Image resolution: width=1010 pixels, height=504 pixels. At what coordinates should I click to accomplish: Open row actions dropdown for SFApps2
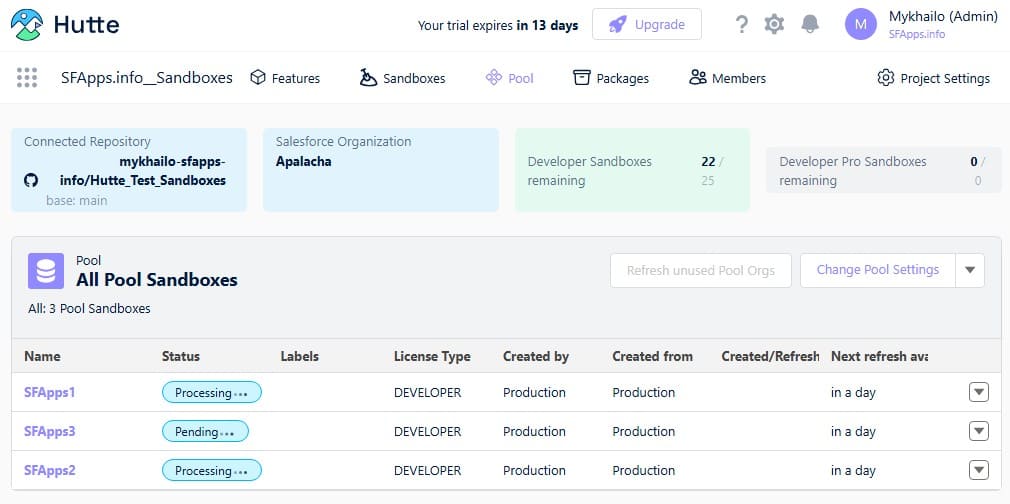click(978, 470)
